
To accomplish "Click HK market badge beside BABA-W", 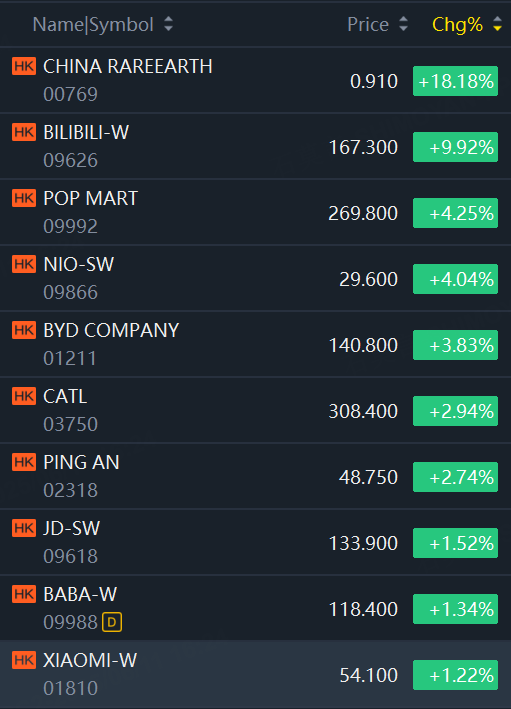I will point(24,595).
